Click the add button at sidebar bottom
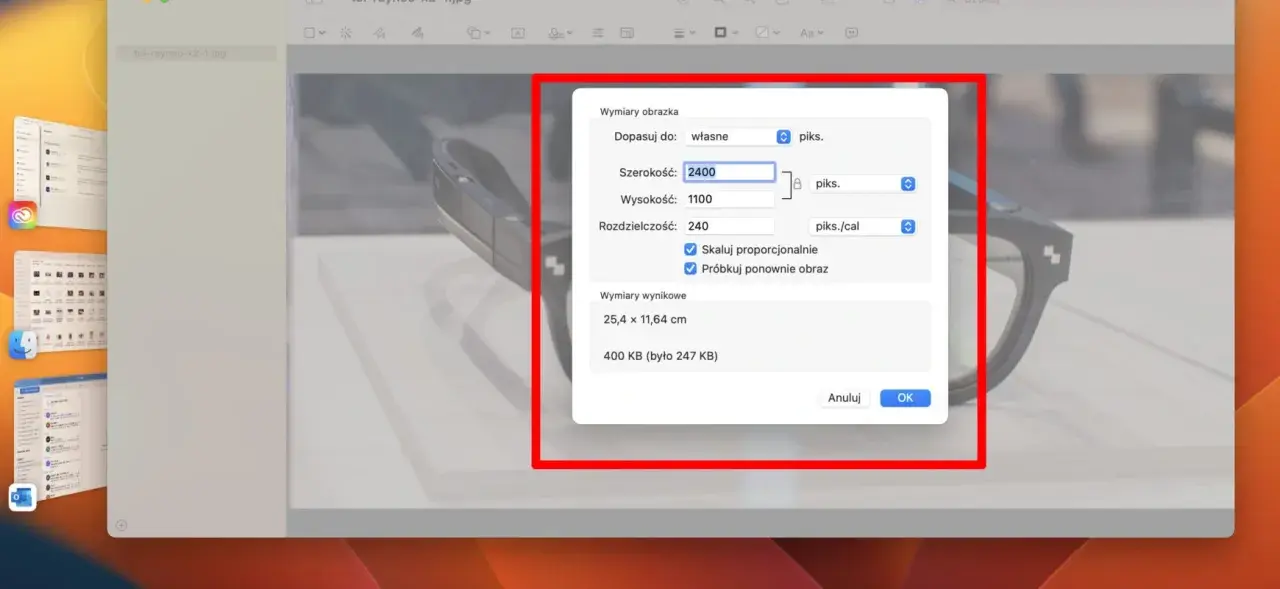 (121, 525)
